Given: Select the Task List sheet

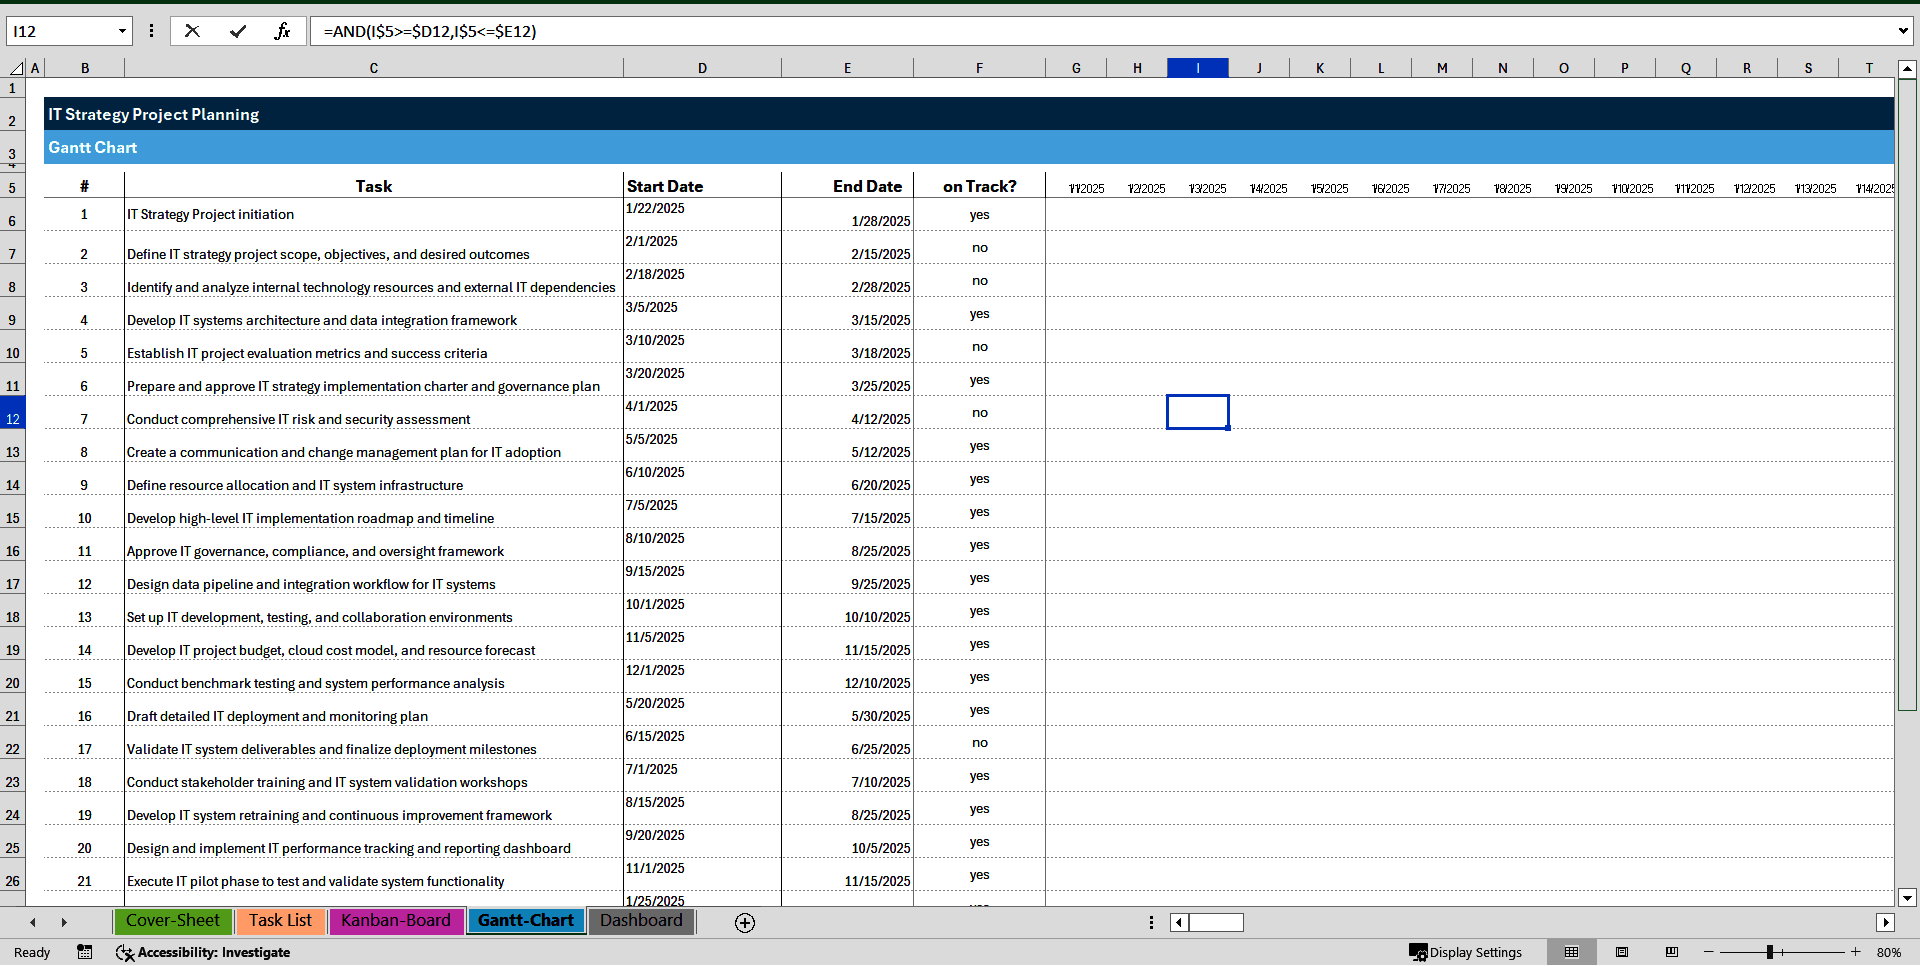Looking at the screenshot, I should pos(280,921).
